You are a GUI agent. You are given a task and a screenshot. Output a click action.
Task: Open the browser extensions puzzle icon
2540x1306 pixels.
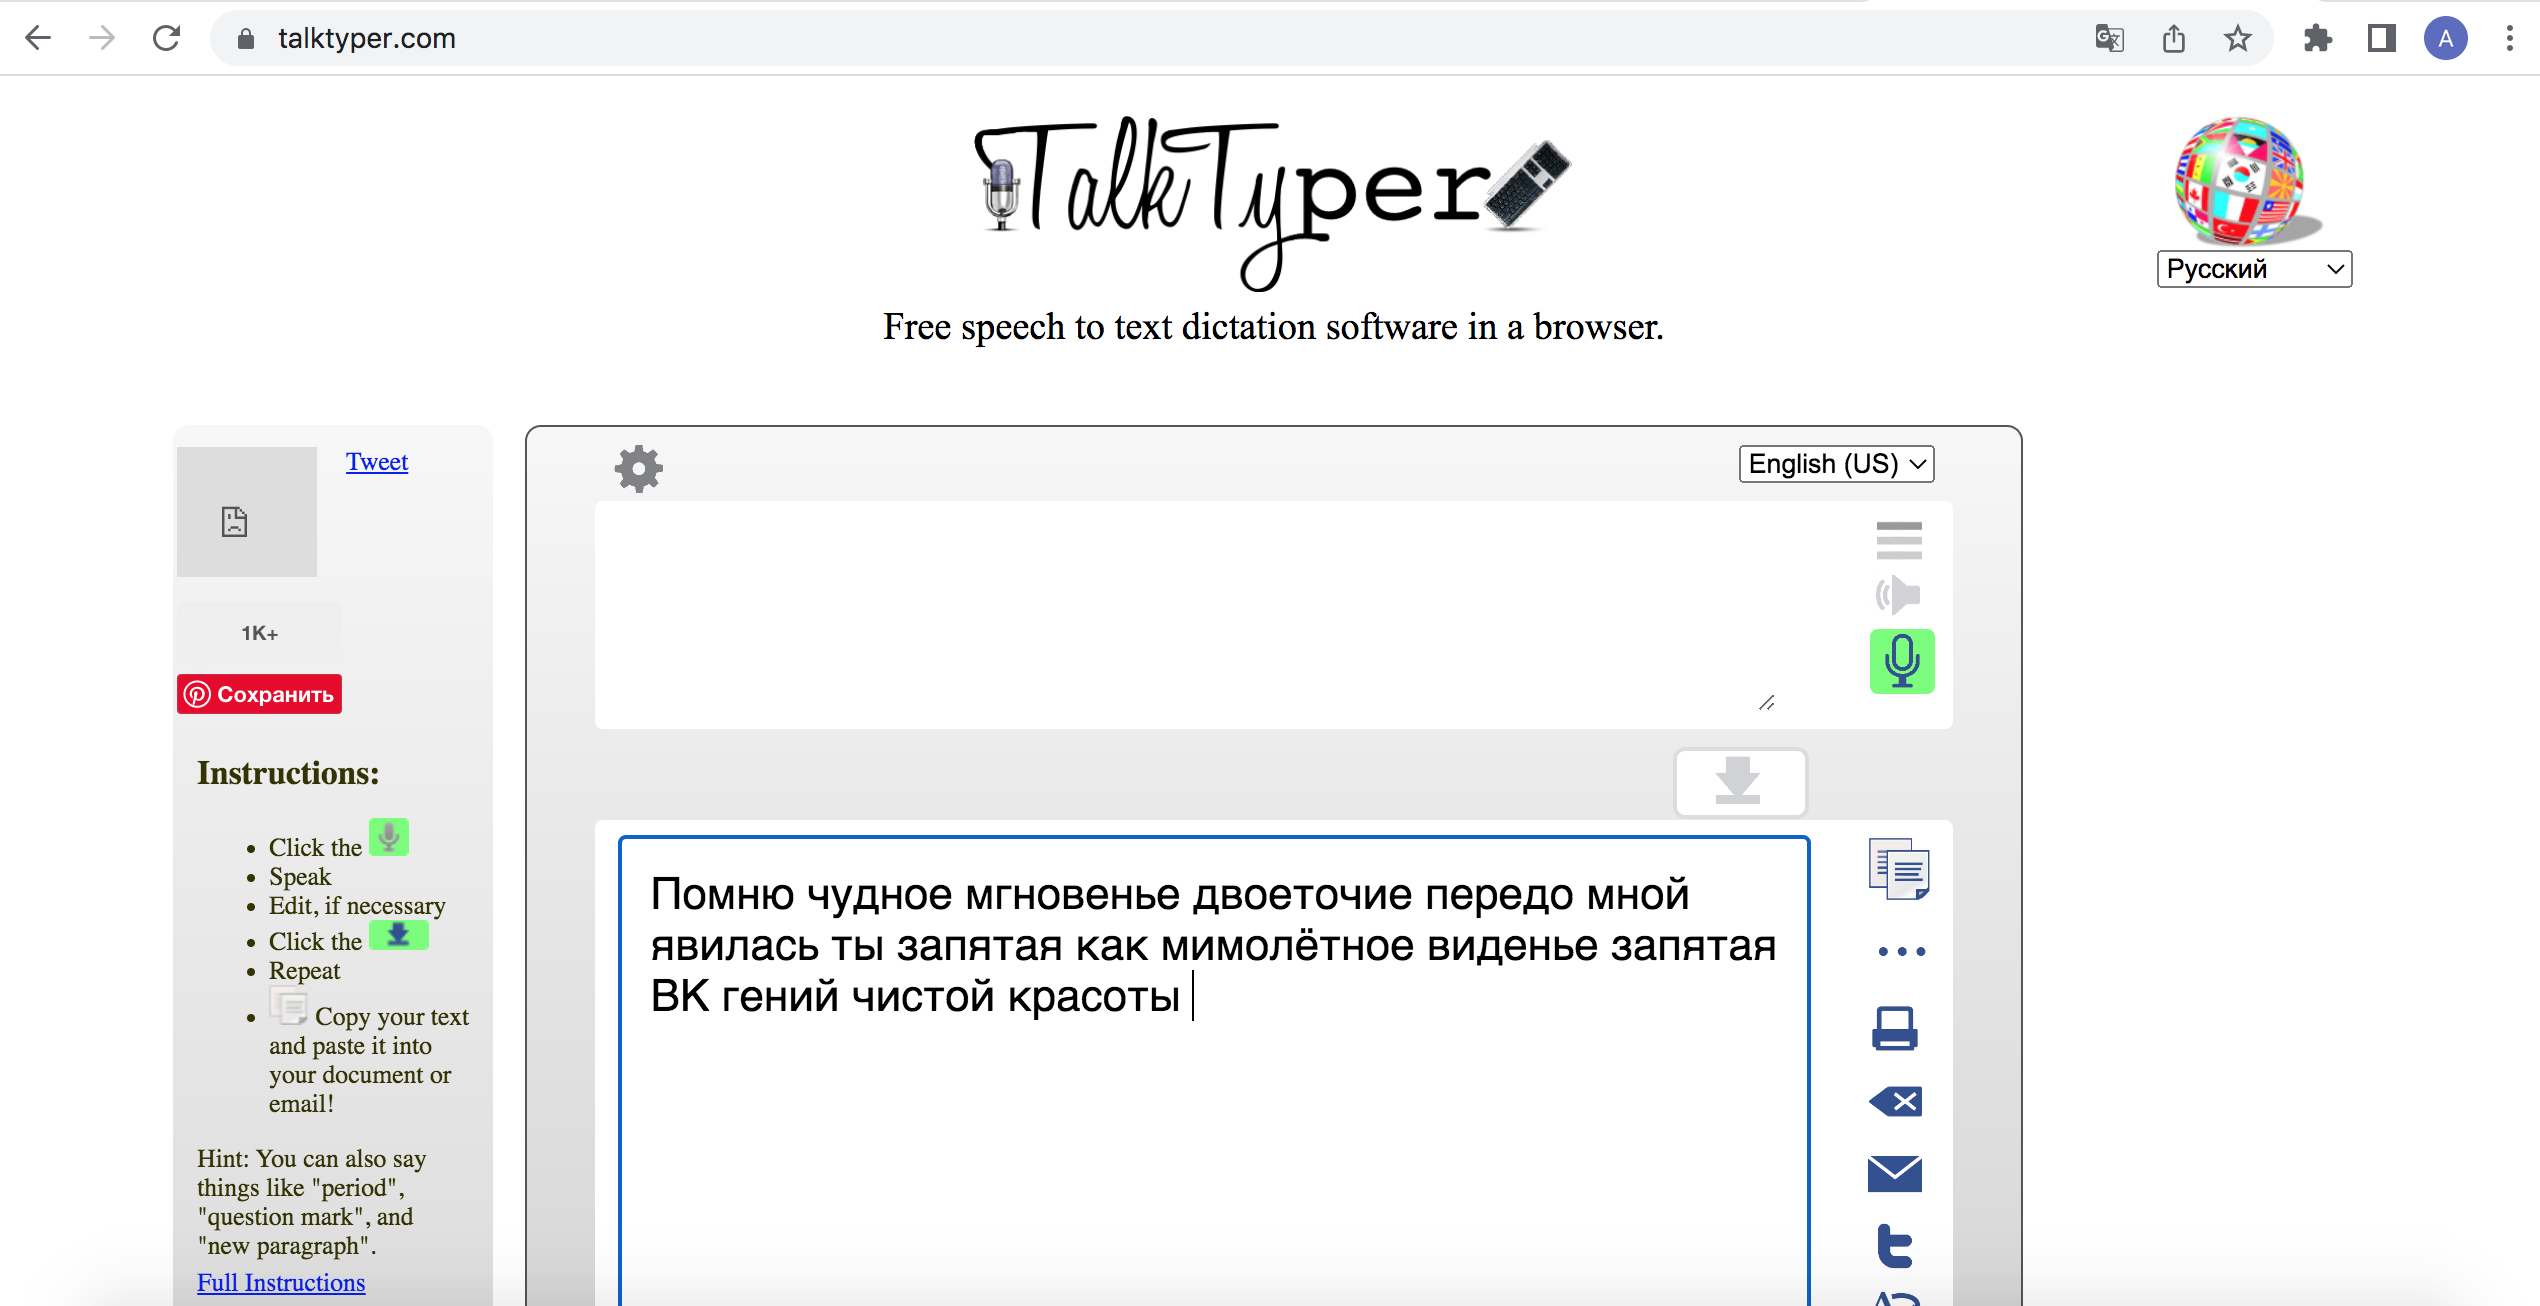(x=2317, y=39)
